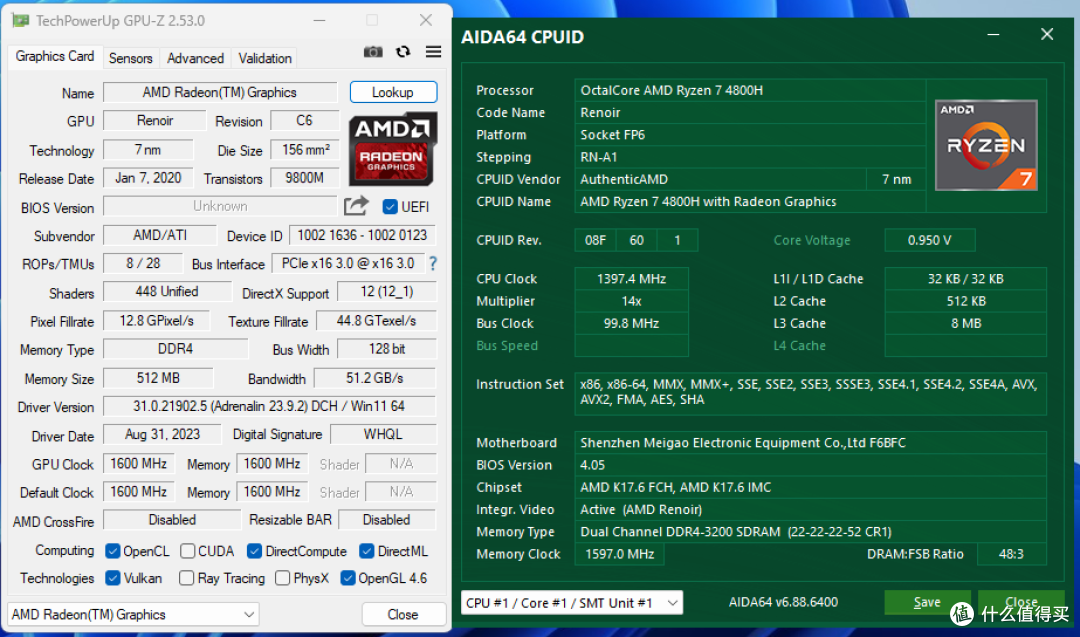
Task: Toggle the DirectCompute checkbox
Action: pos(254,551)
